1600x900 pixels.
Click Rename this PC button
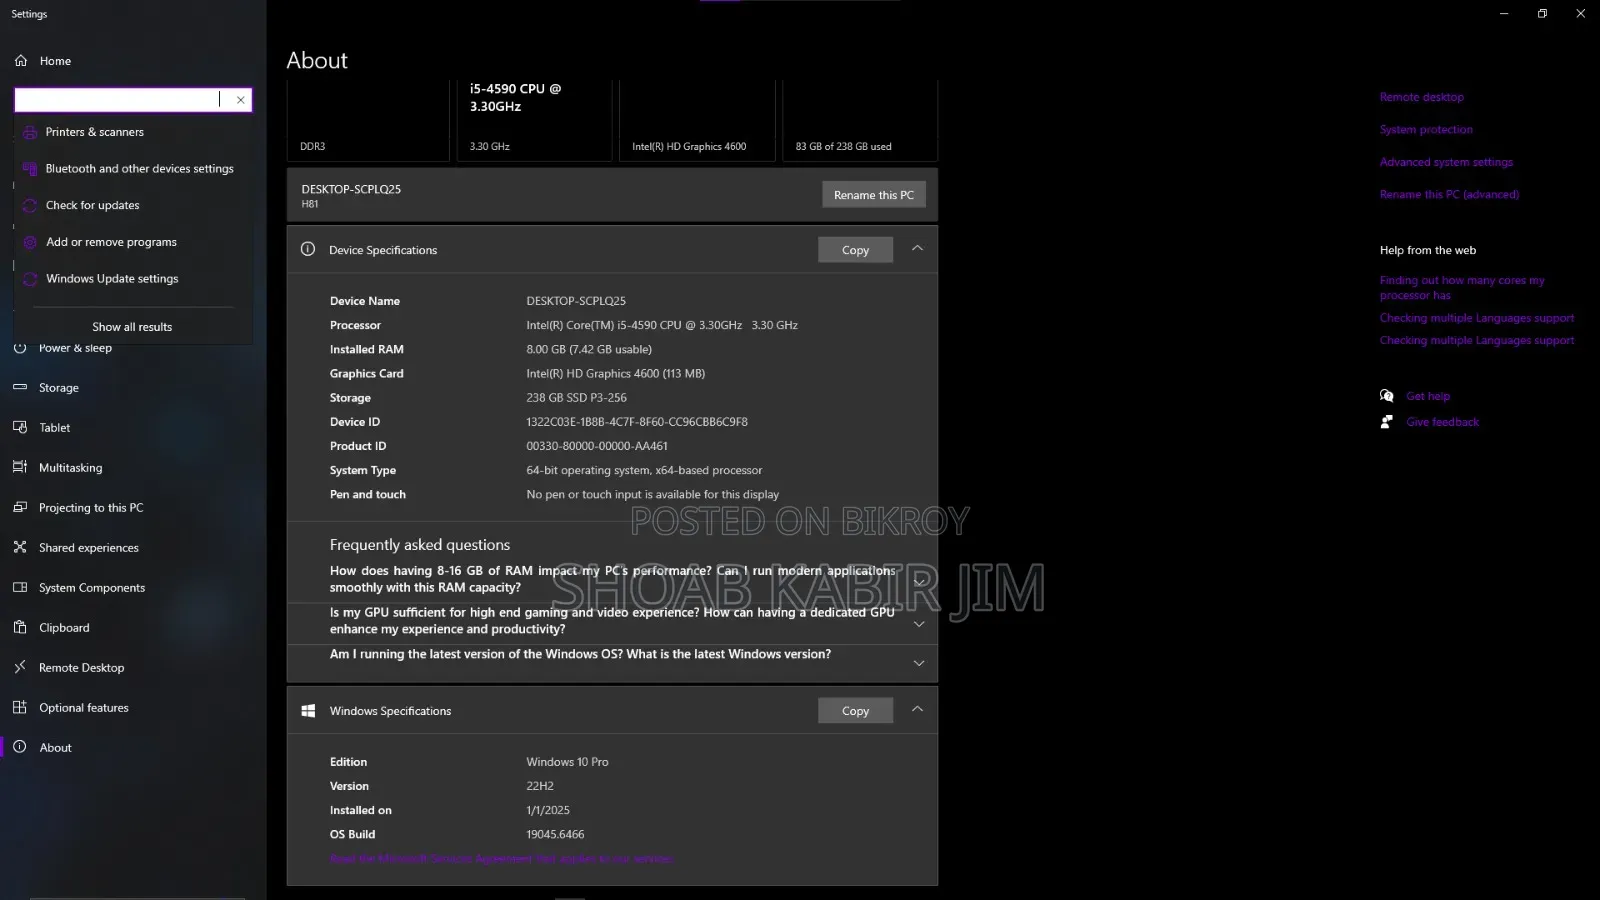pyautogui.click(x=874, y=195)
